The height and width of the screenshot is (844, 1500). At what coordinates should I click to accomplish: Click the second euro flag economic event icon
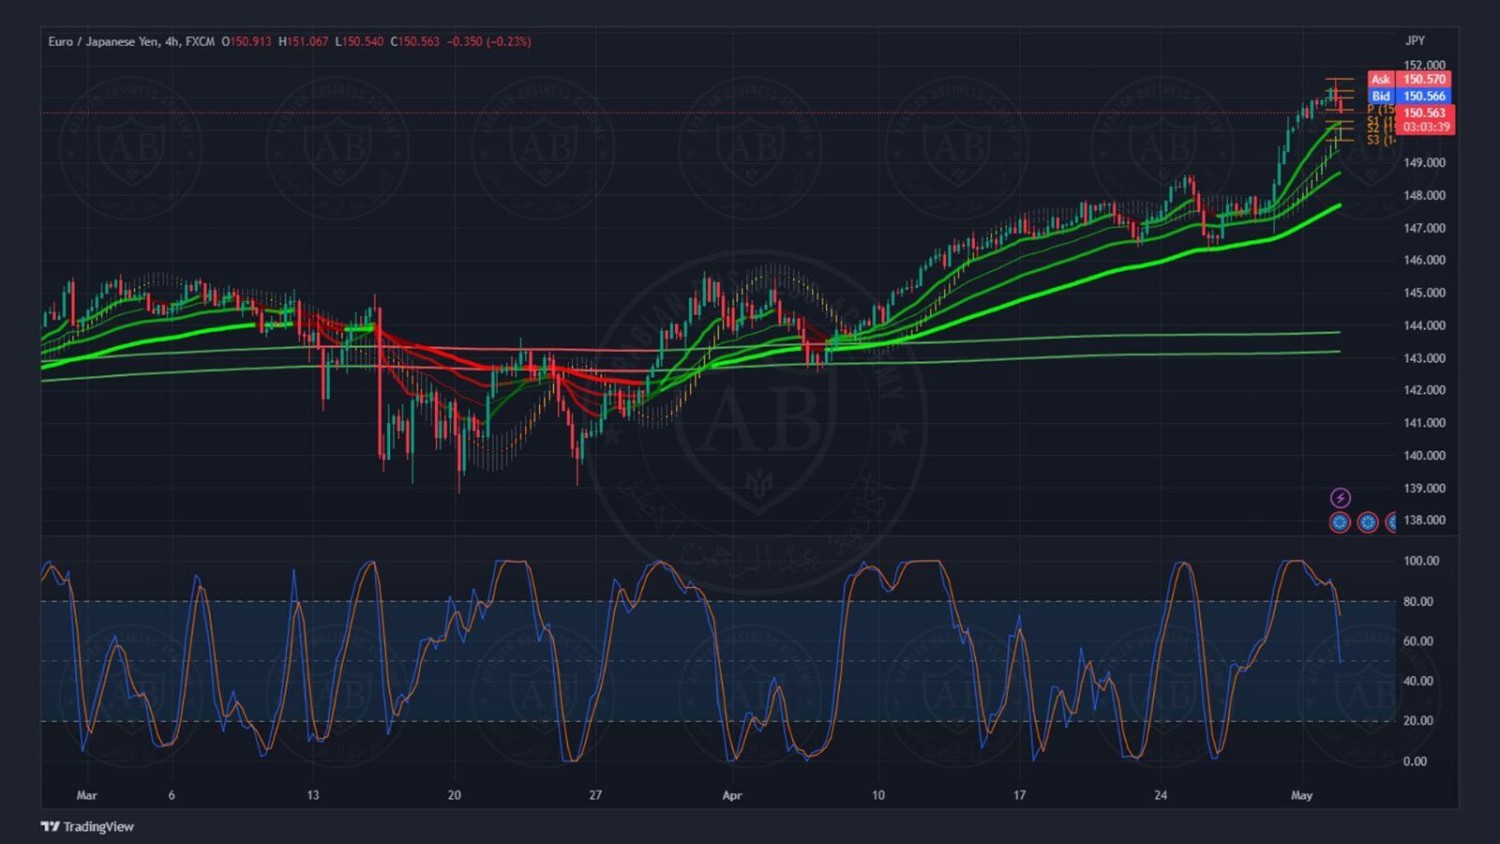coord(1367,522)
